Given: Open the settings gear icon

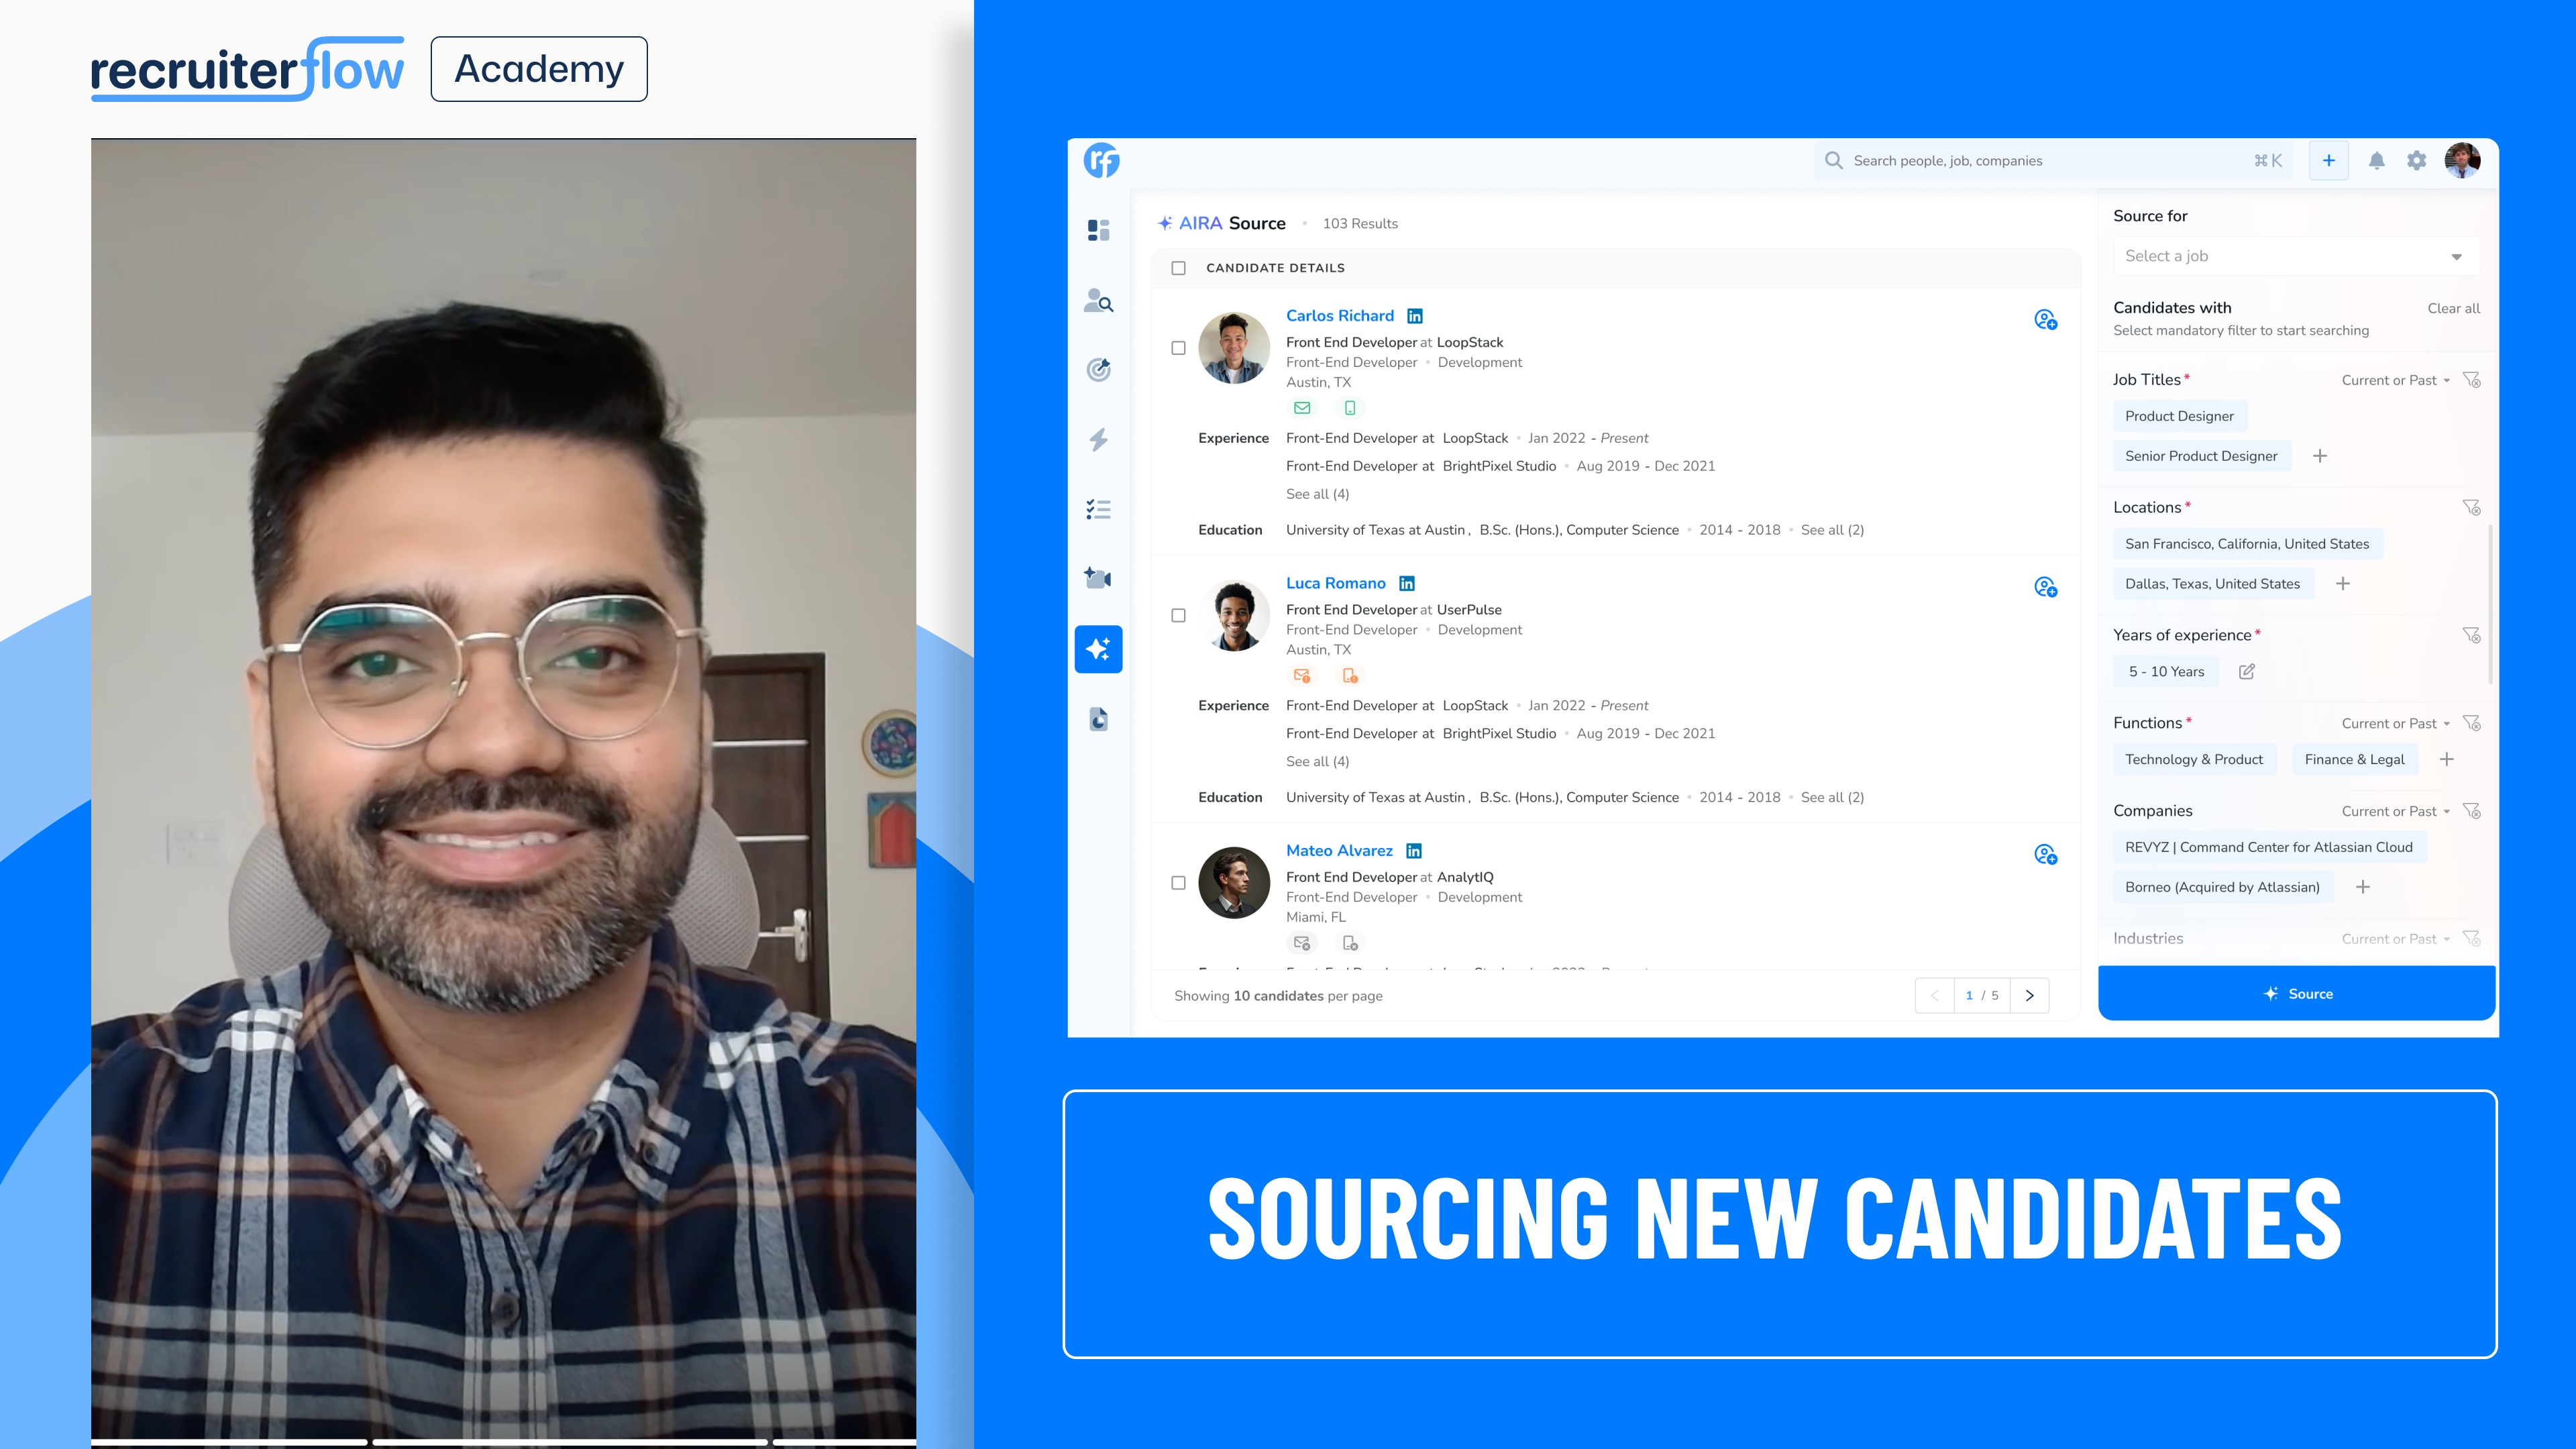Looking at the screenshot, I should (x=2416, y=160).
